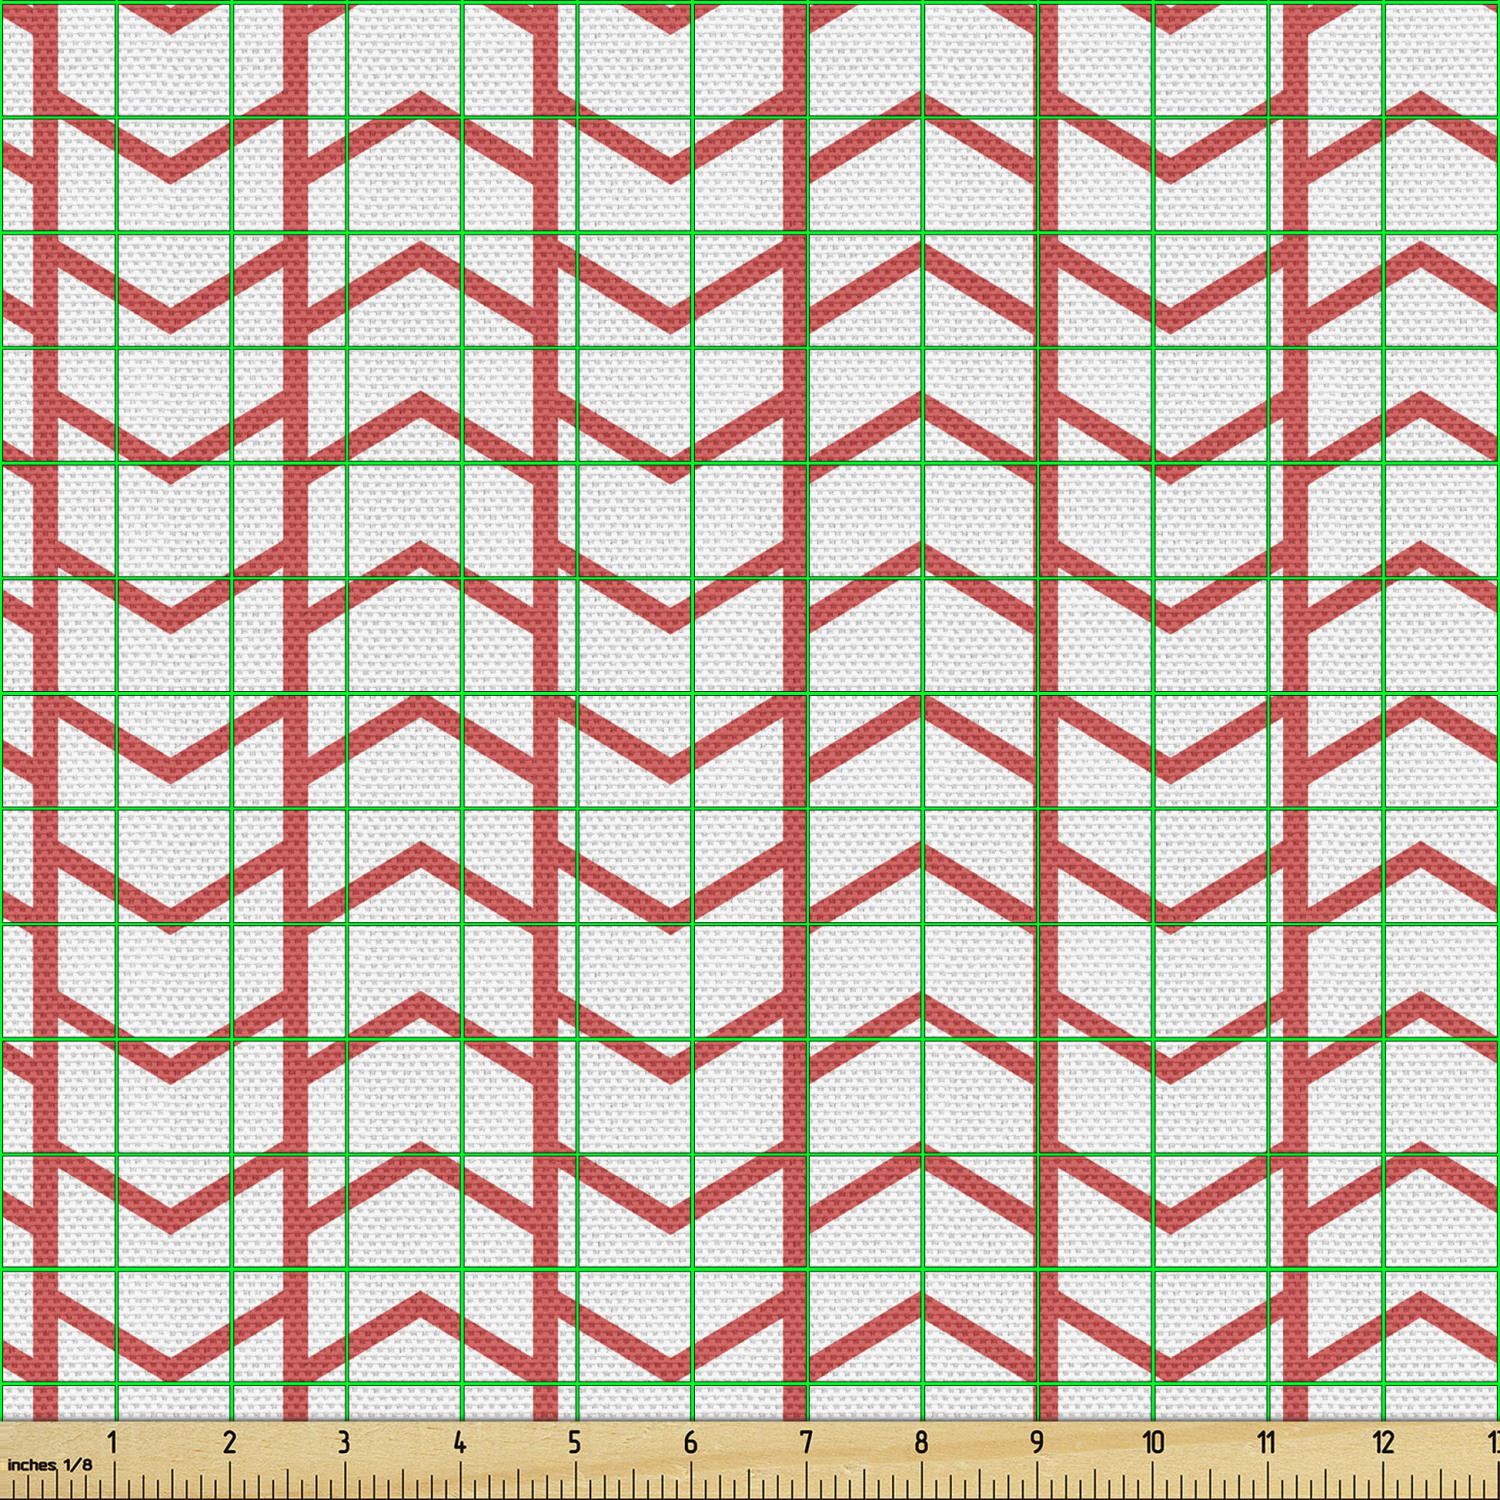Click the number 3 on the ruler
This screenshot has height=1500, width=1500.
click(x=344, y=1442)
